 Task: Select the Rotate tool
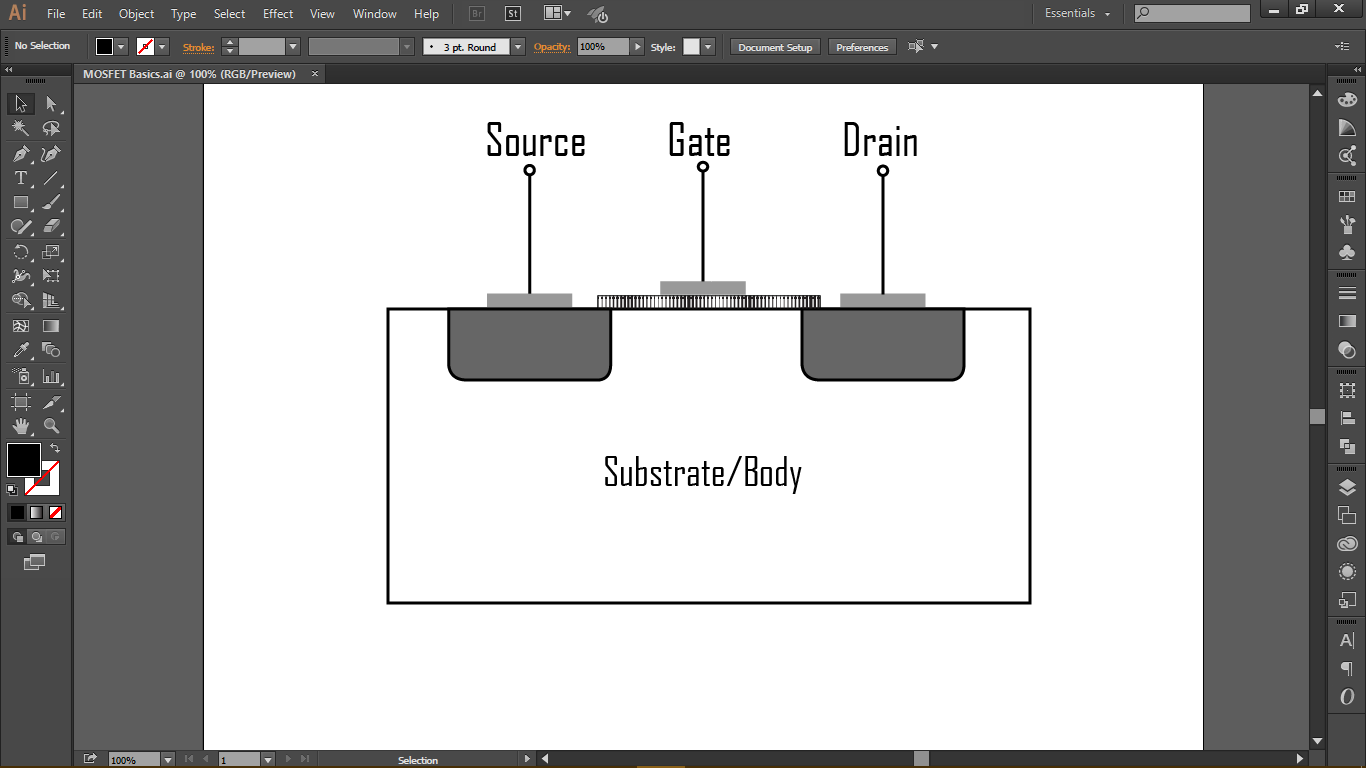[x=21, y=252]
